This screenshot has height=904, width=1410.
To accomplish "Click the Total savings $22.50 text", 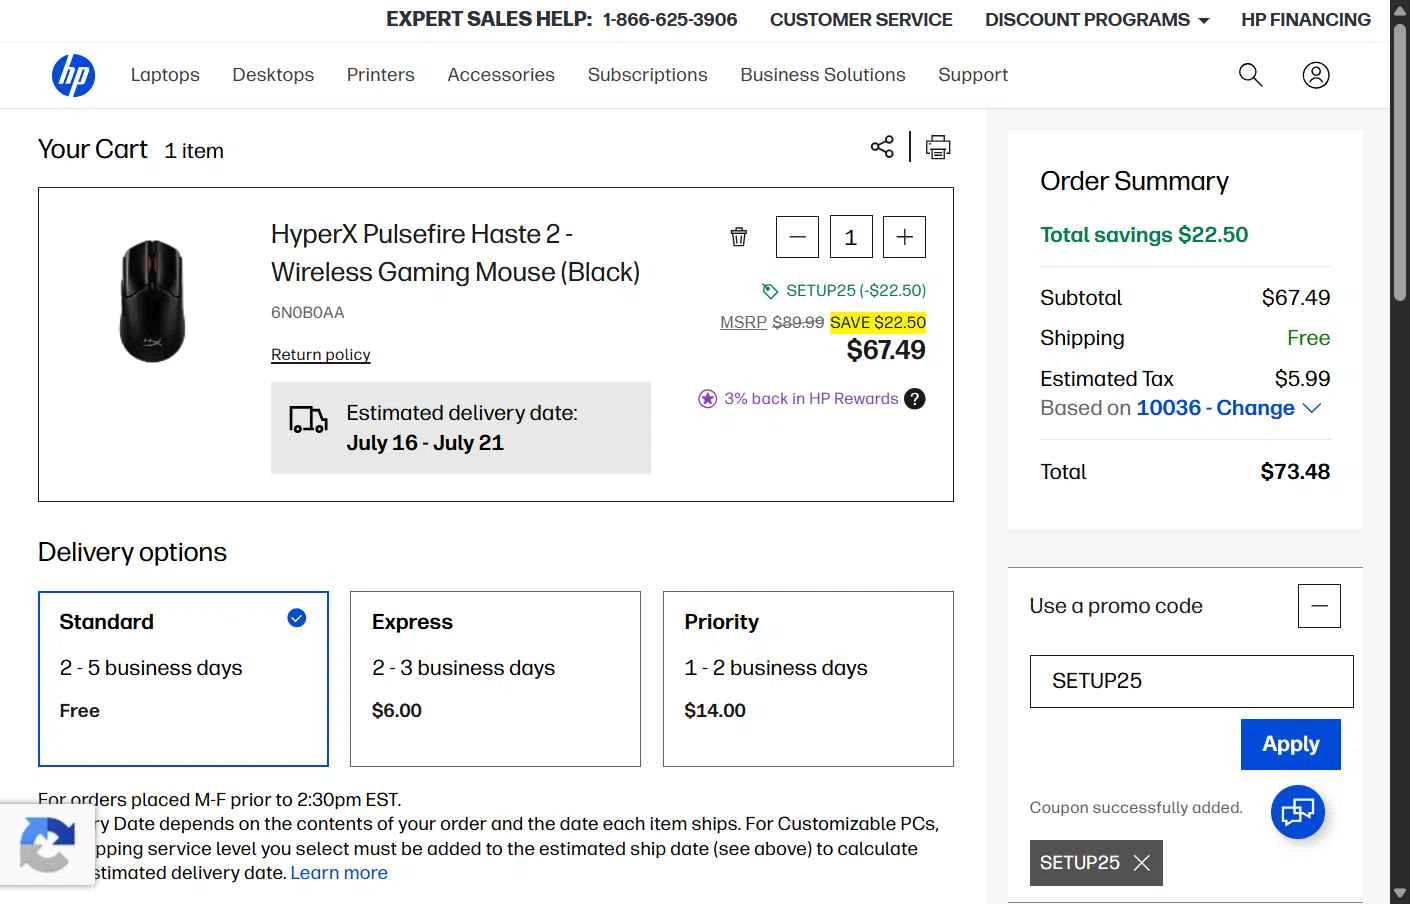I will pyautogui.click(x=1144, y=235).
